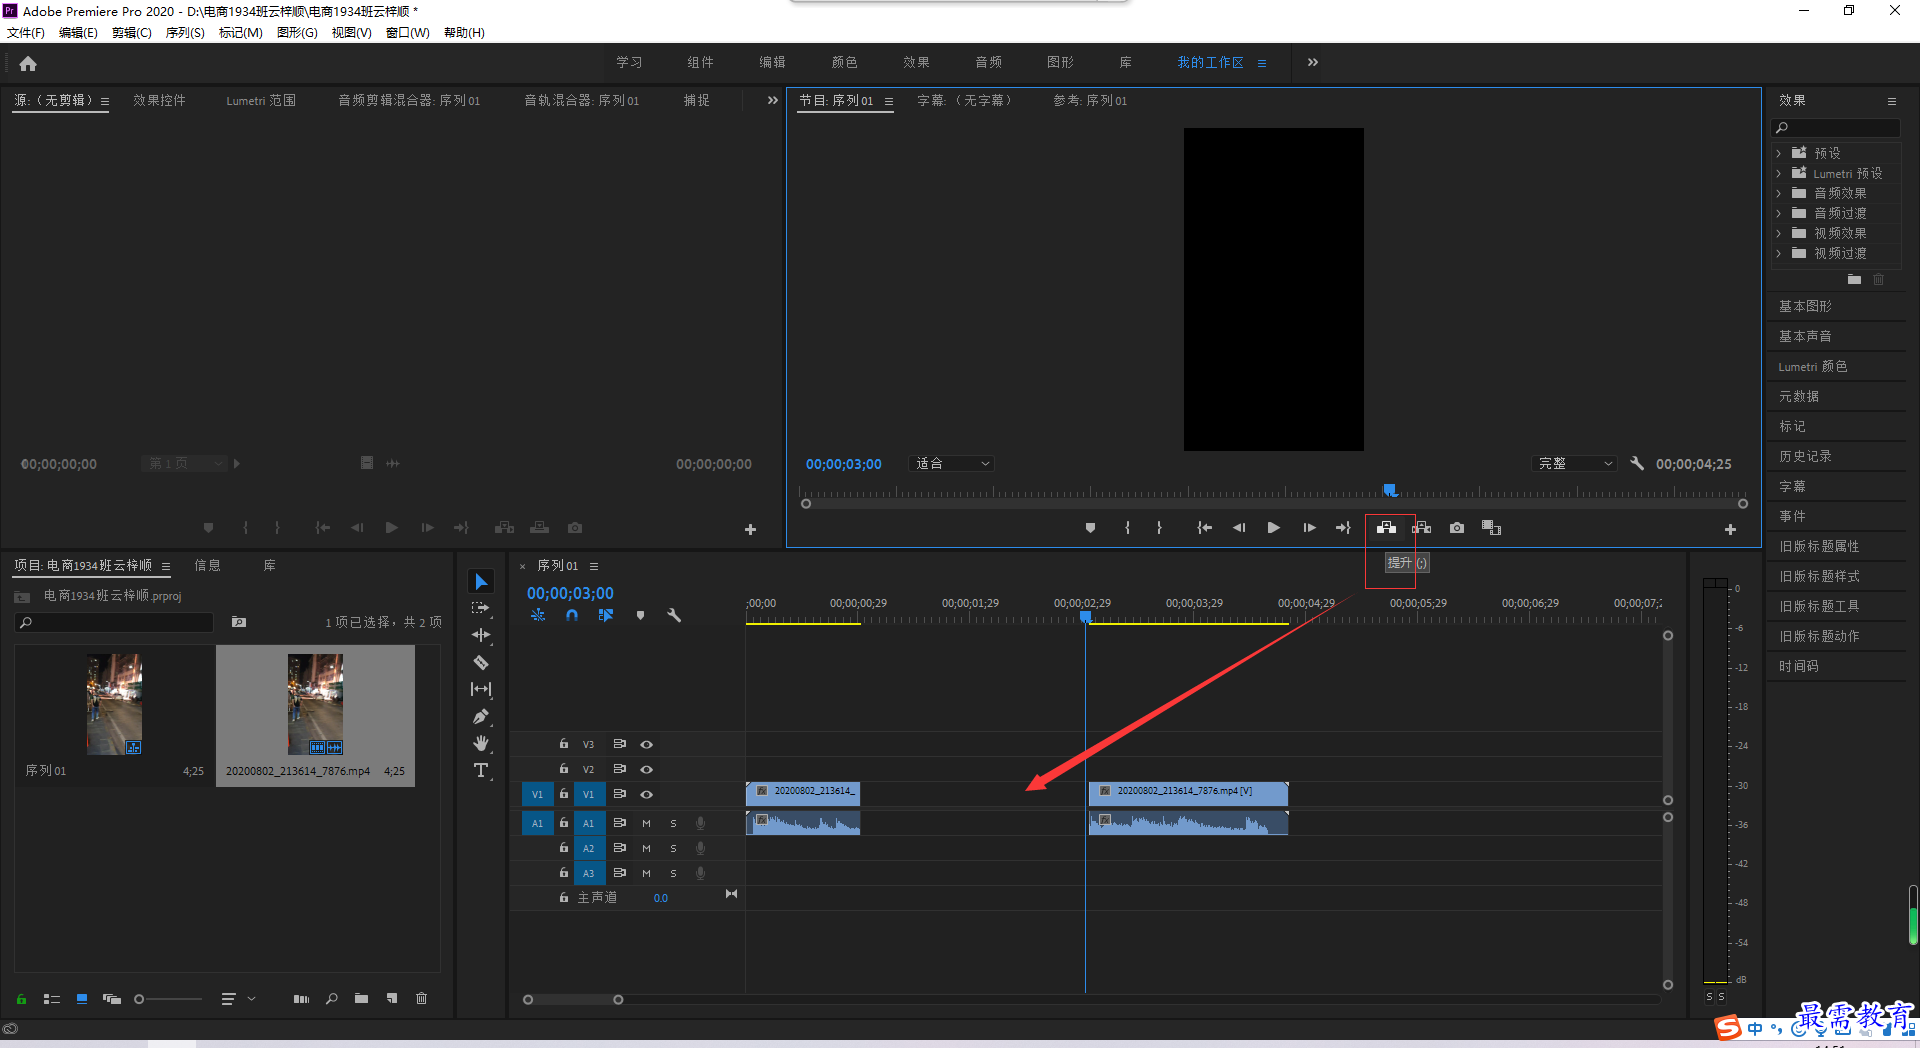Expand the 视频过渡 folder
The width and height of the screenshot is (1920, 1048).
(1778, 253)
